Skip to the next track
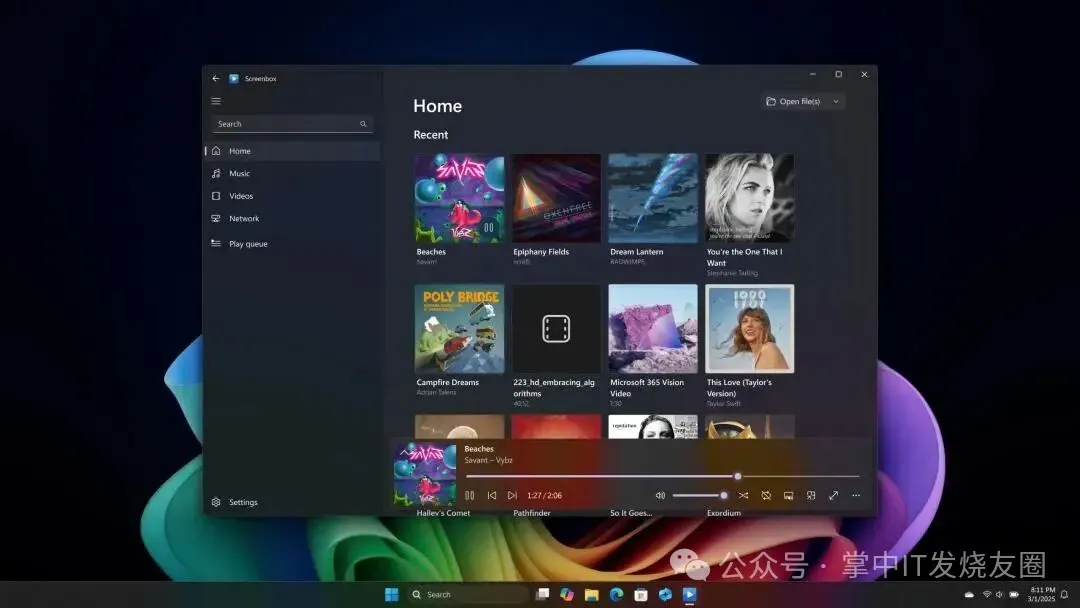The height and width of the screenshot is (608, 1080). (x=512, y=495)
